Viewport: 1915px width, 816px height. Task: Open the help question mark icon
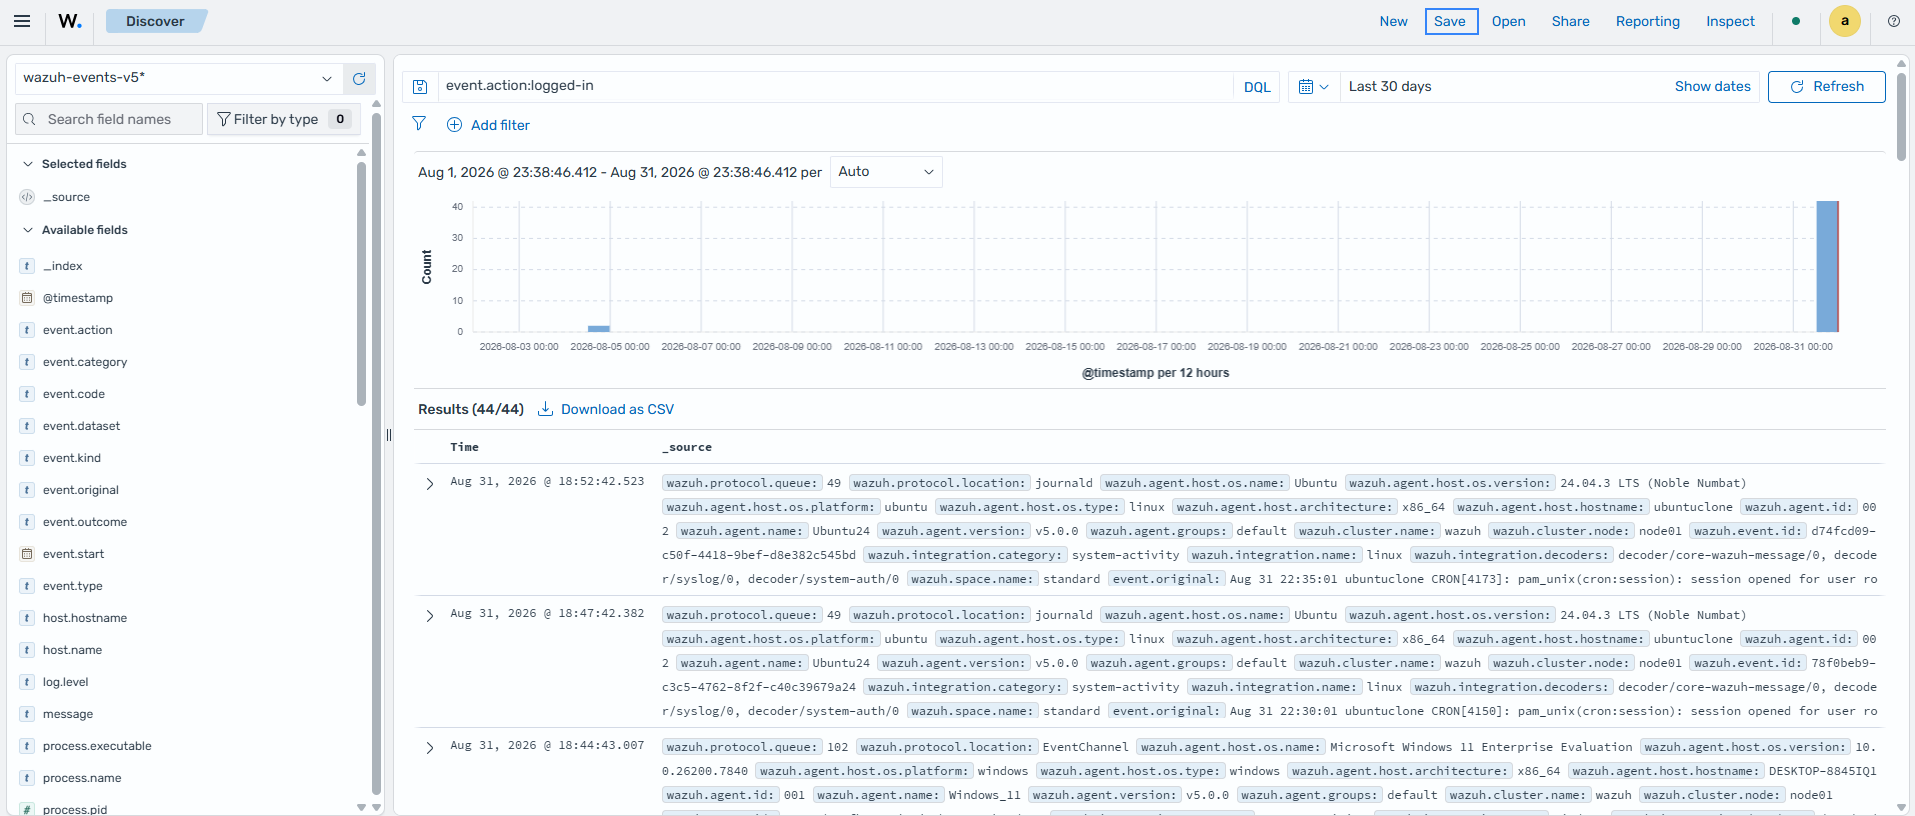1894,21
